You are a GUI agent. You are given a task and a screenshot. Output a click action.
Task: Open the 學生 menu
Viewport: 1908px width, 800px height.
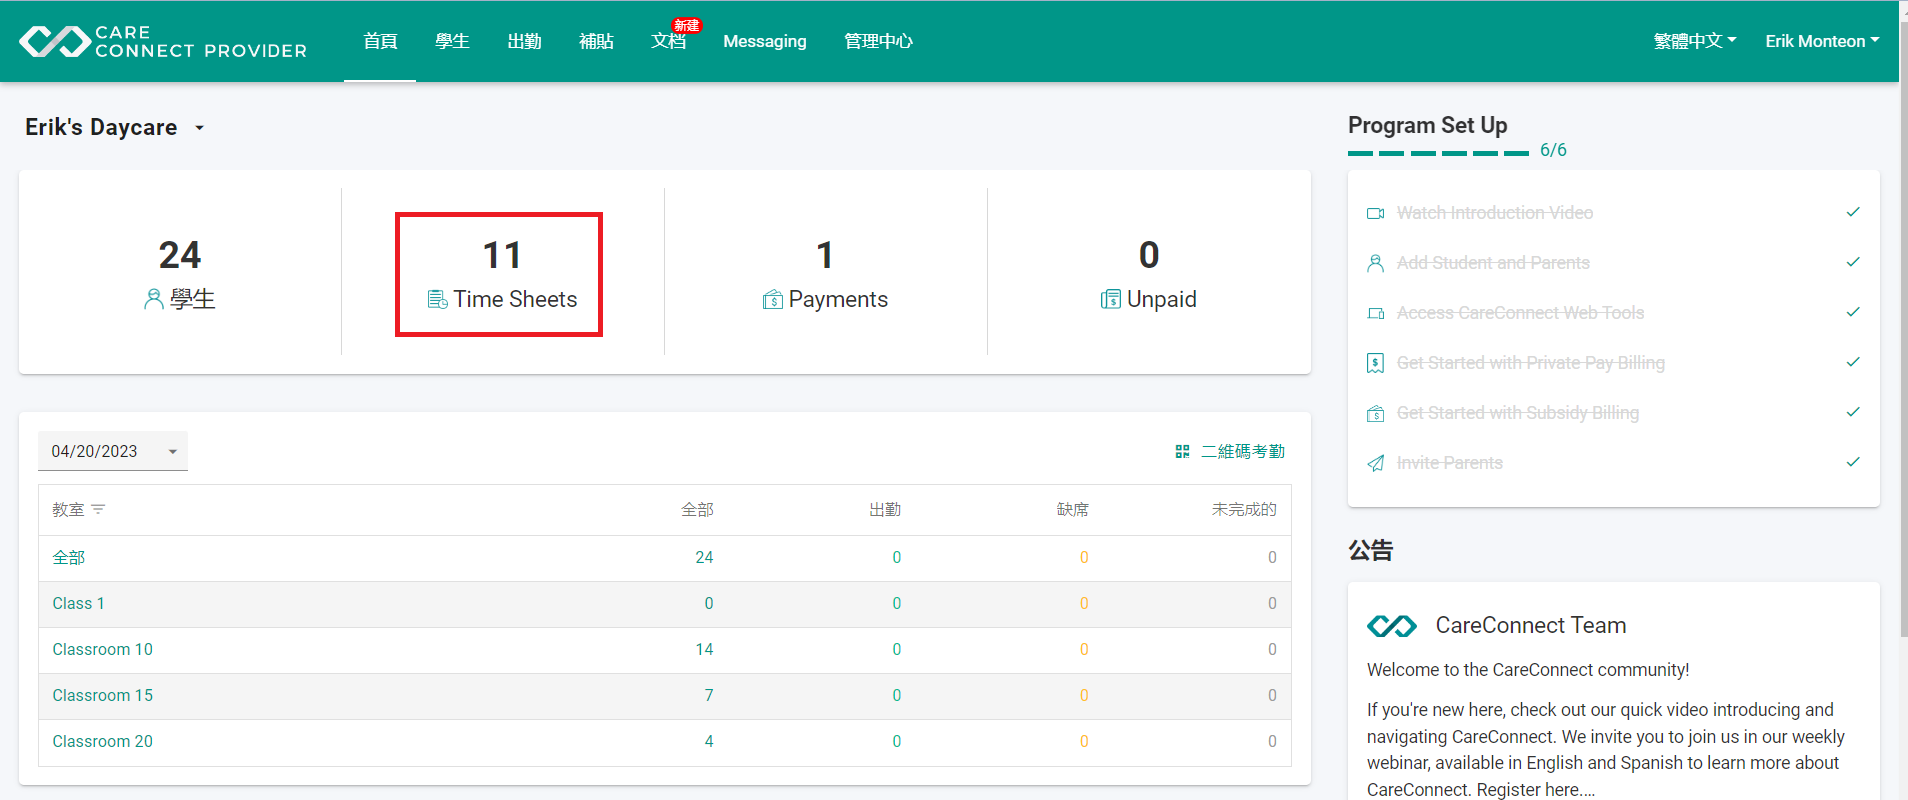[x=452, y=41]
